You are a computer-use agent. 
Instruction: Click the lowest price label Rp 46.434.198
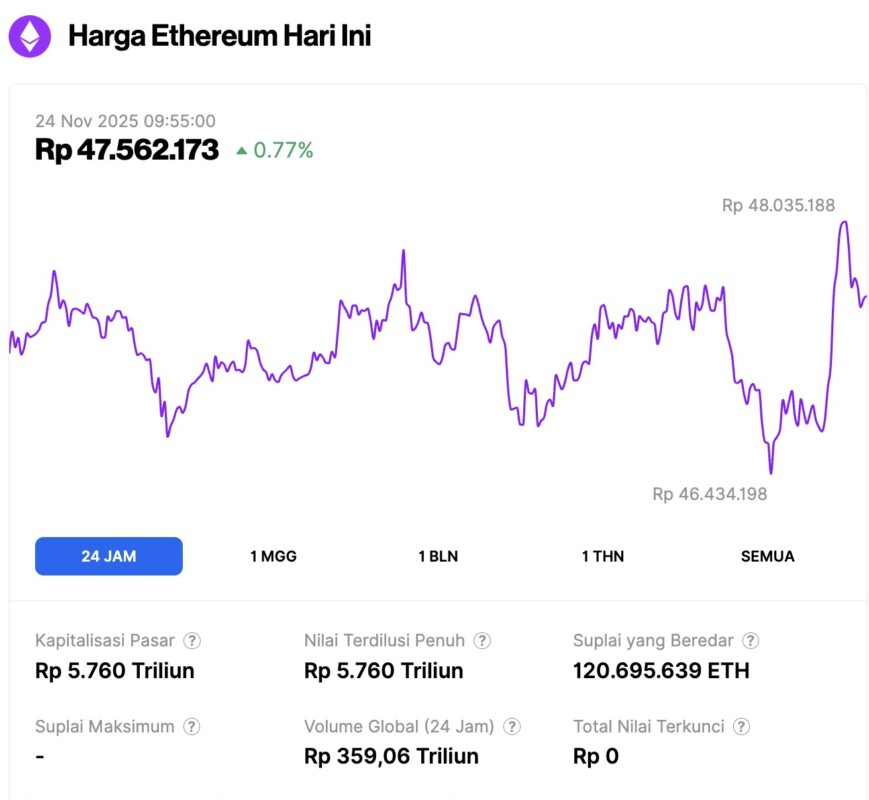point(709,494)
